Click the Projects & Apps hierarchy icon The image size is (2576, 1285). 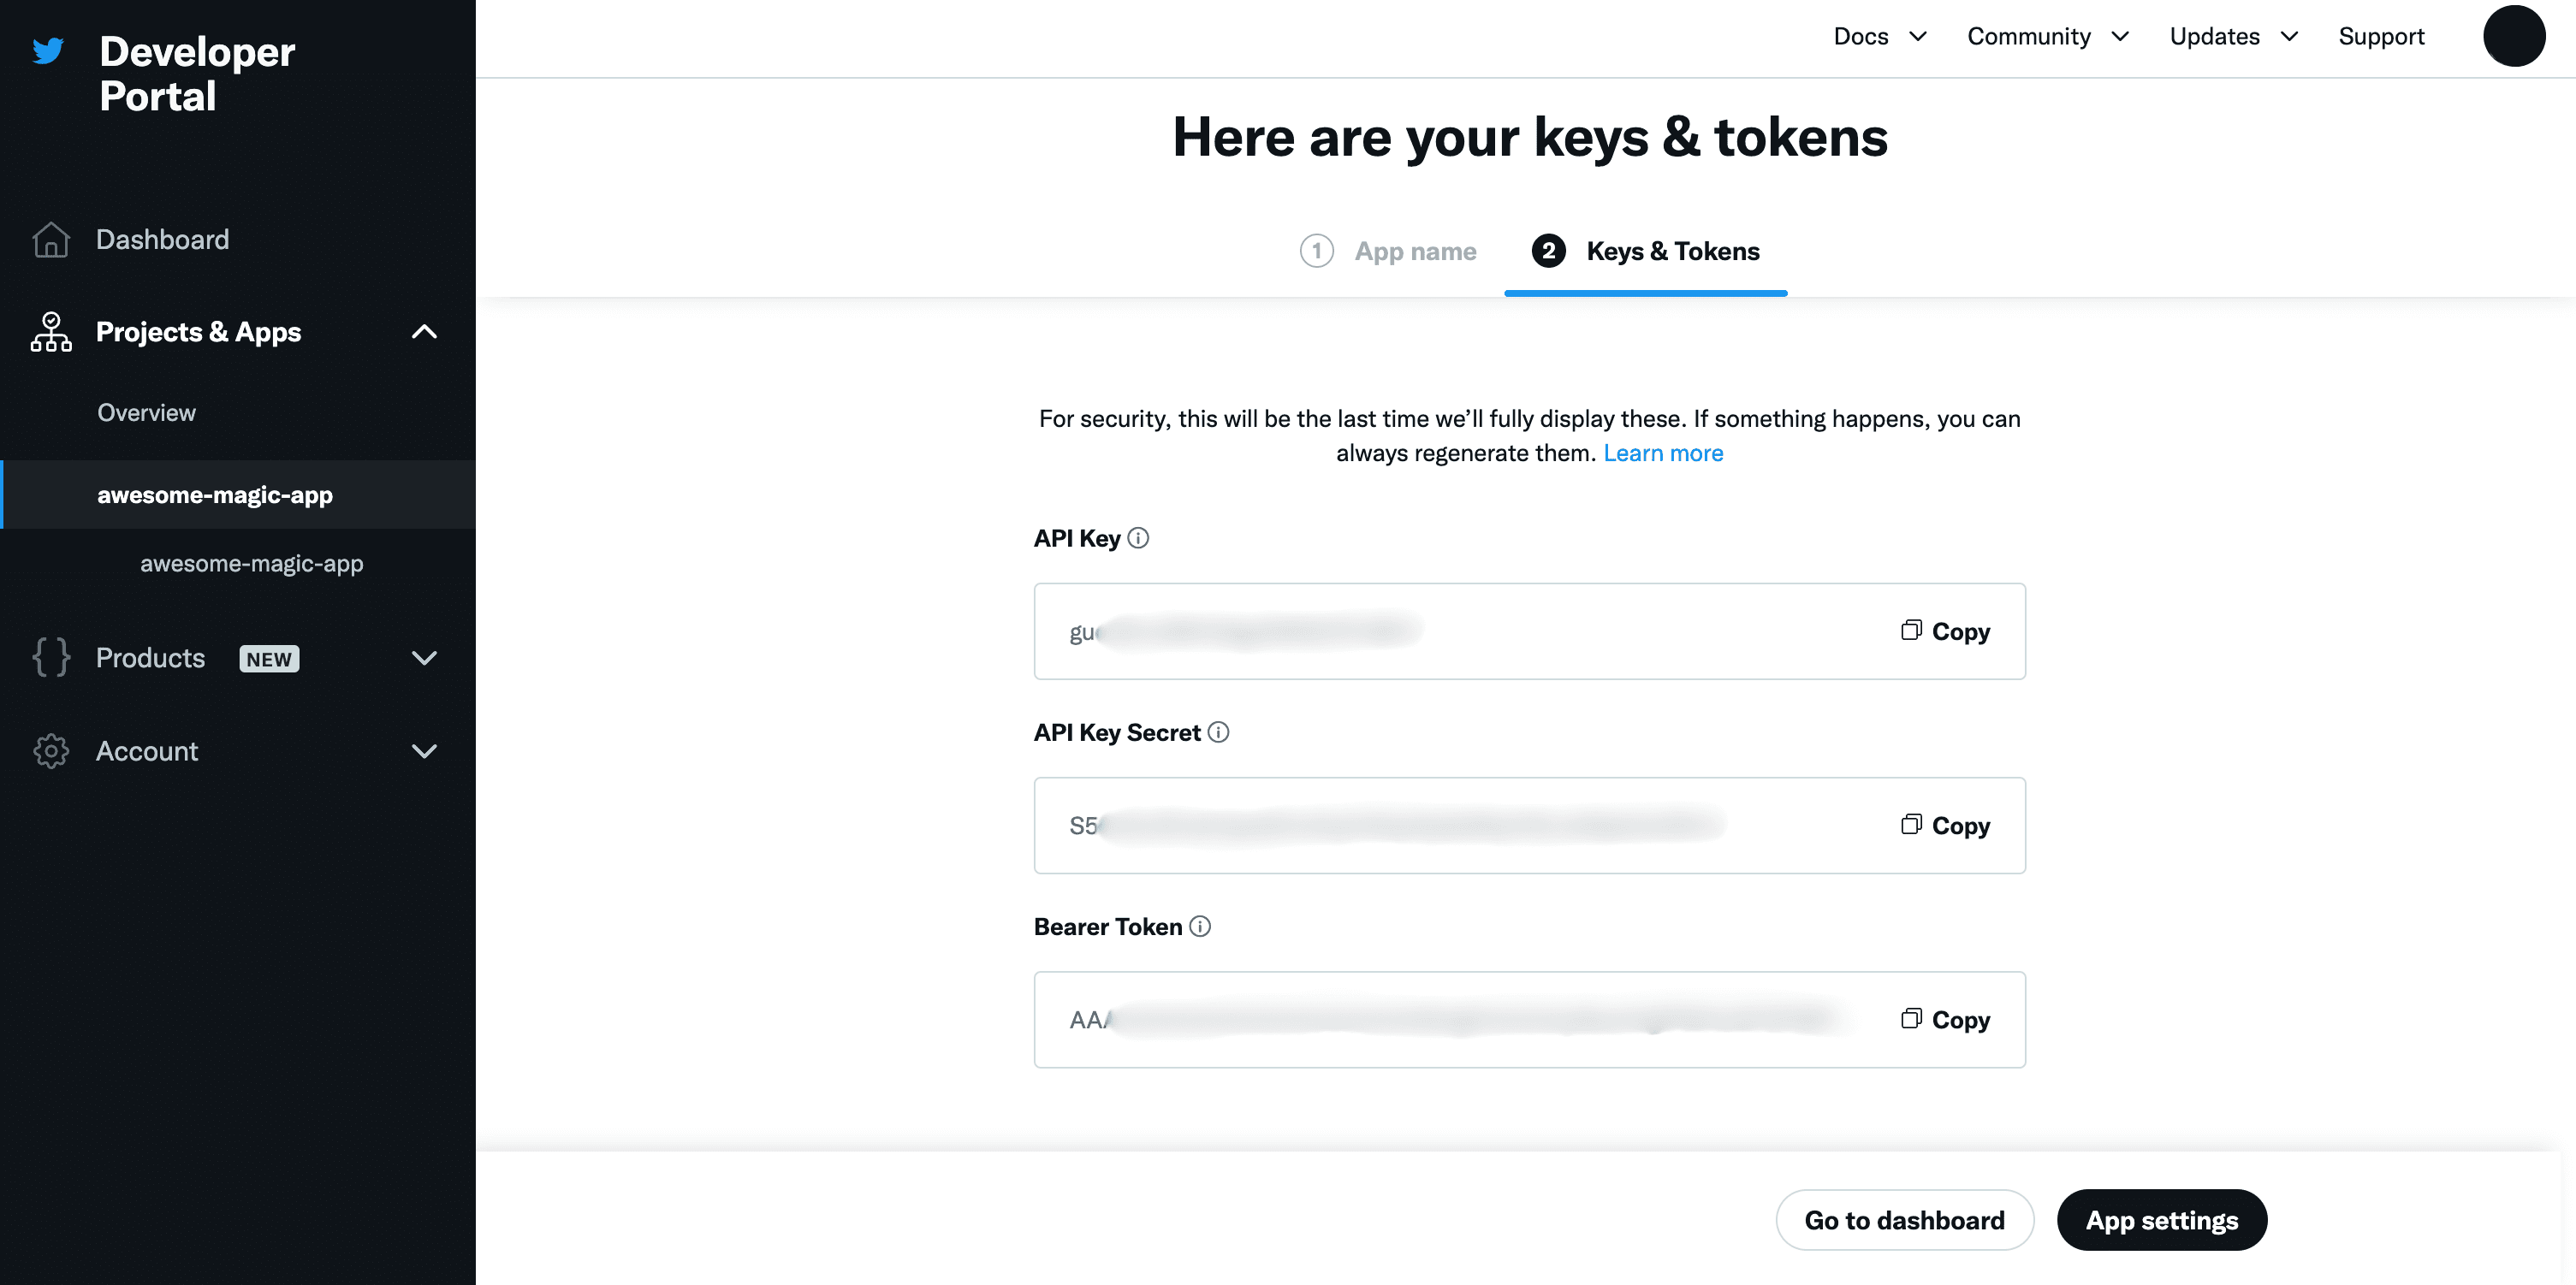51,332
